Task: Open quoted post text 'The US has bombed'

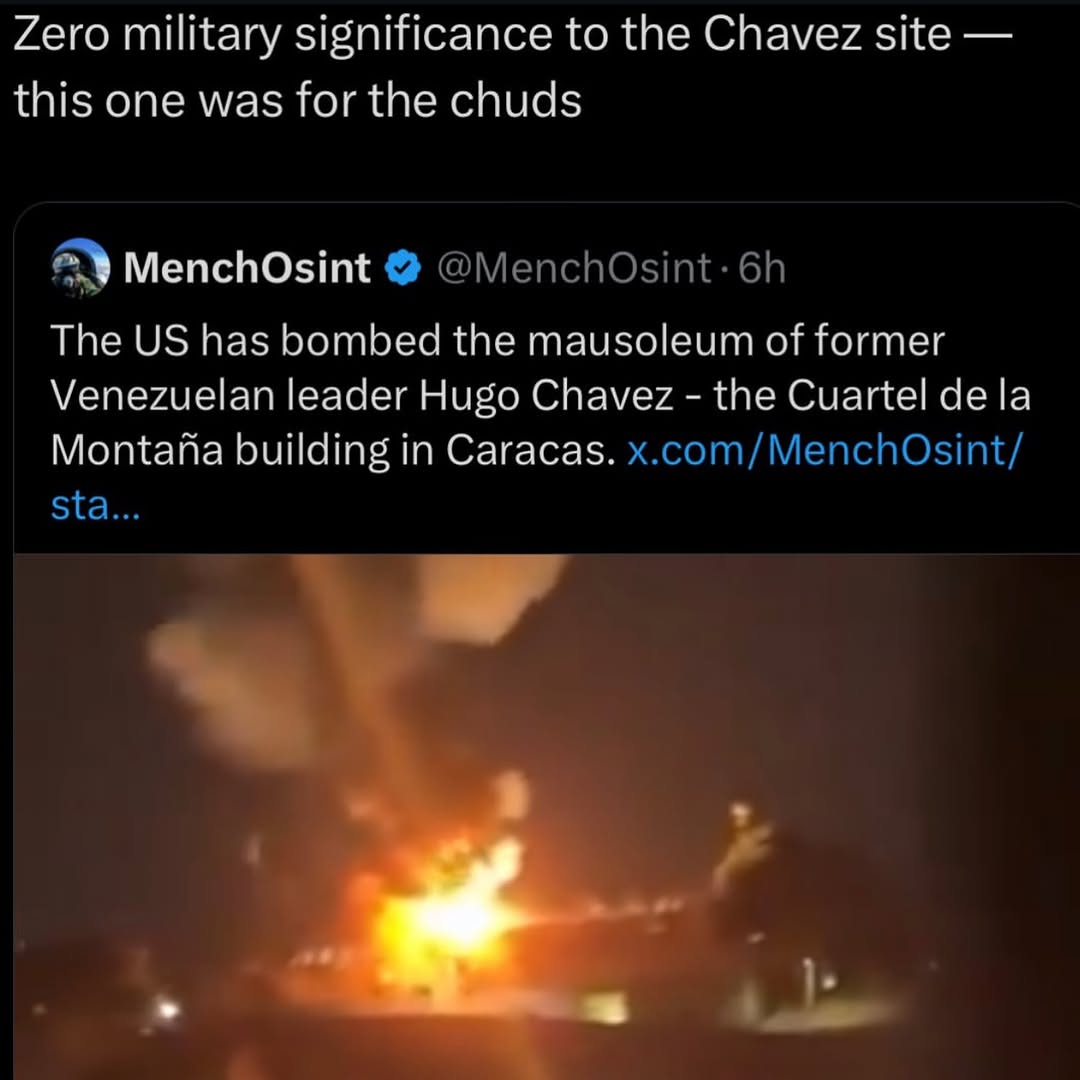Action: [x=245, y=340]
